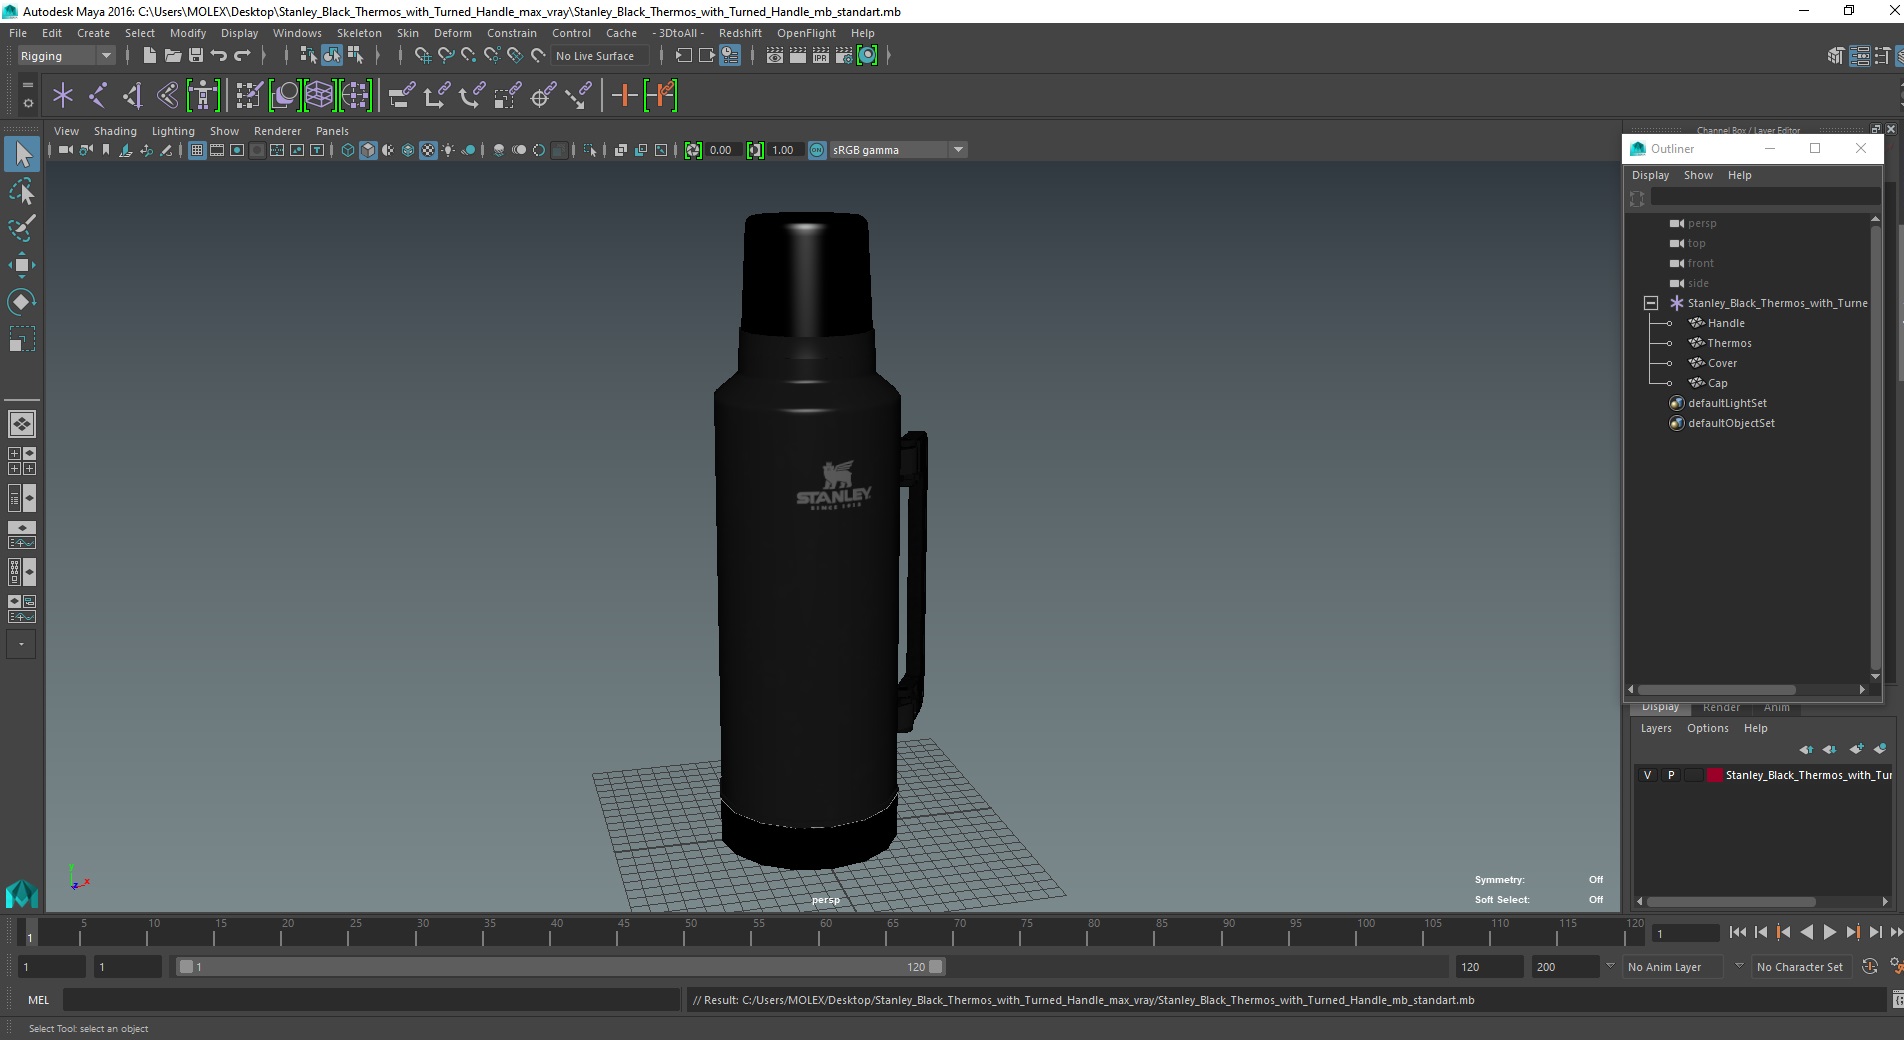This screenshot has height=1040, width=1904.
Task: Click the MEL command line input
Action: coord(371,1000)
